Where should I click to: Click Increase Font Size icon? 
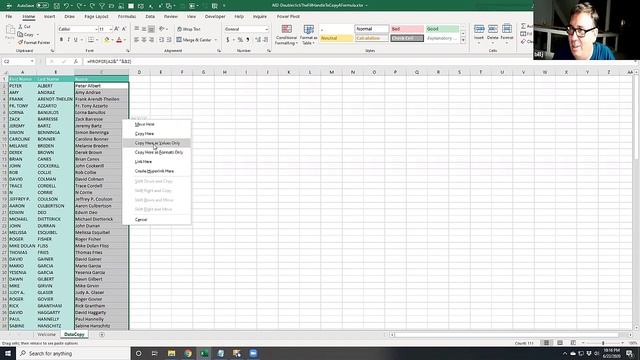(x=117, y=29)
